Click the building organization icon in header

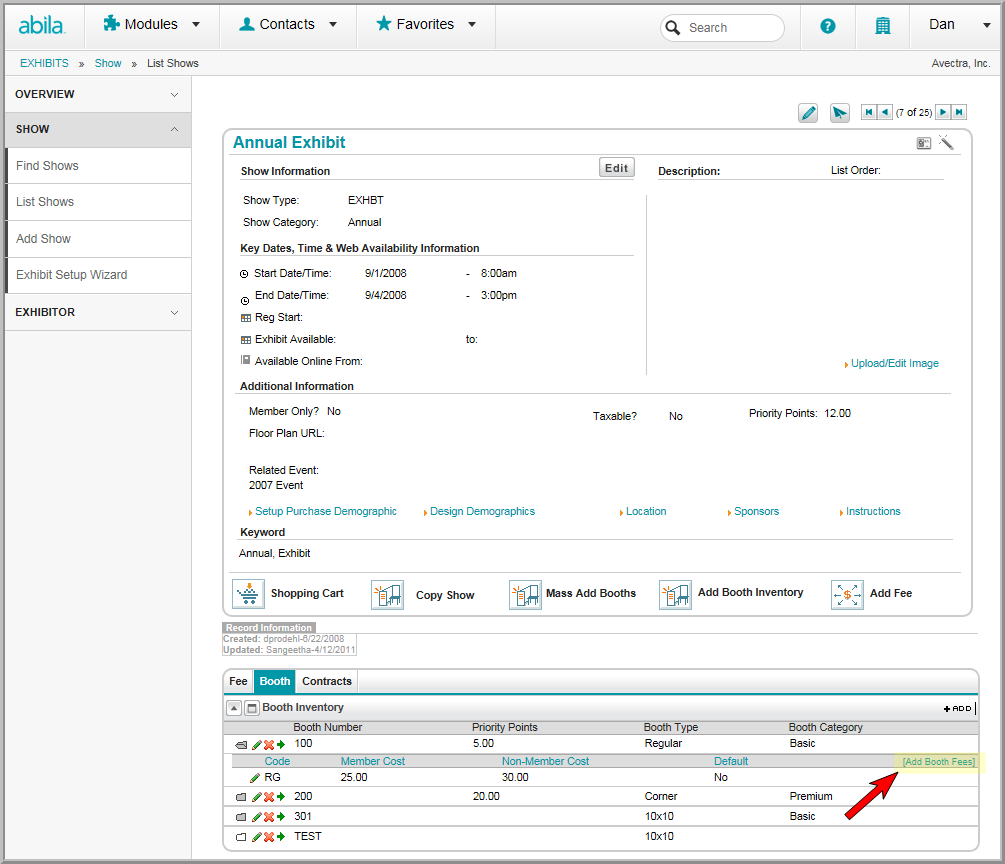pos(883,26)
